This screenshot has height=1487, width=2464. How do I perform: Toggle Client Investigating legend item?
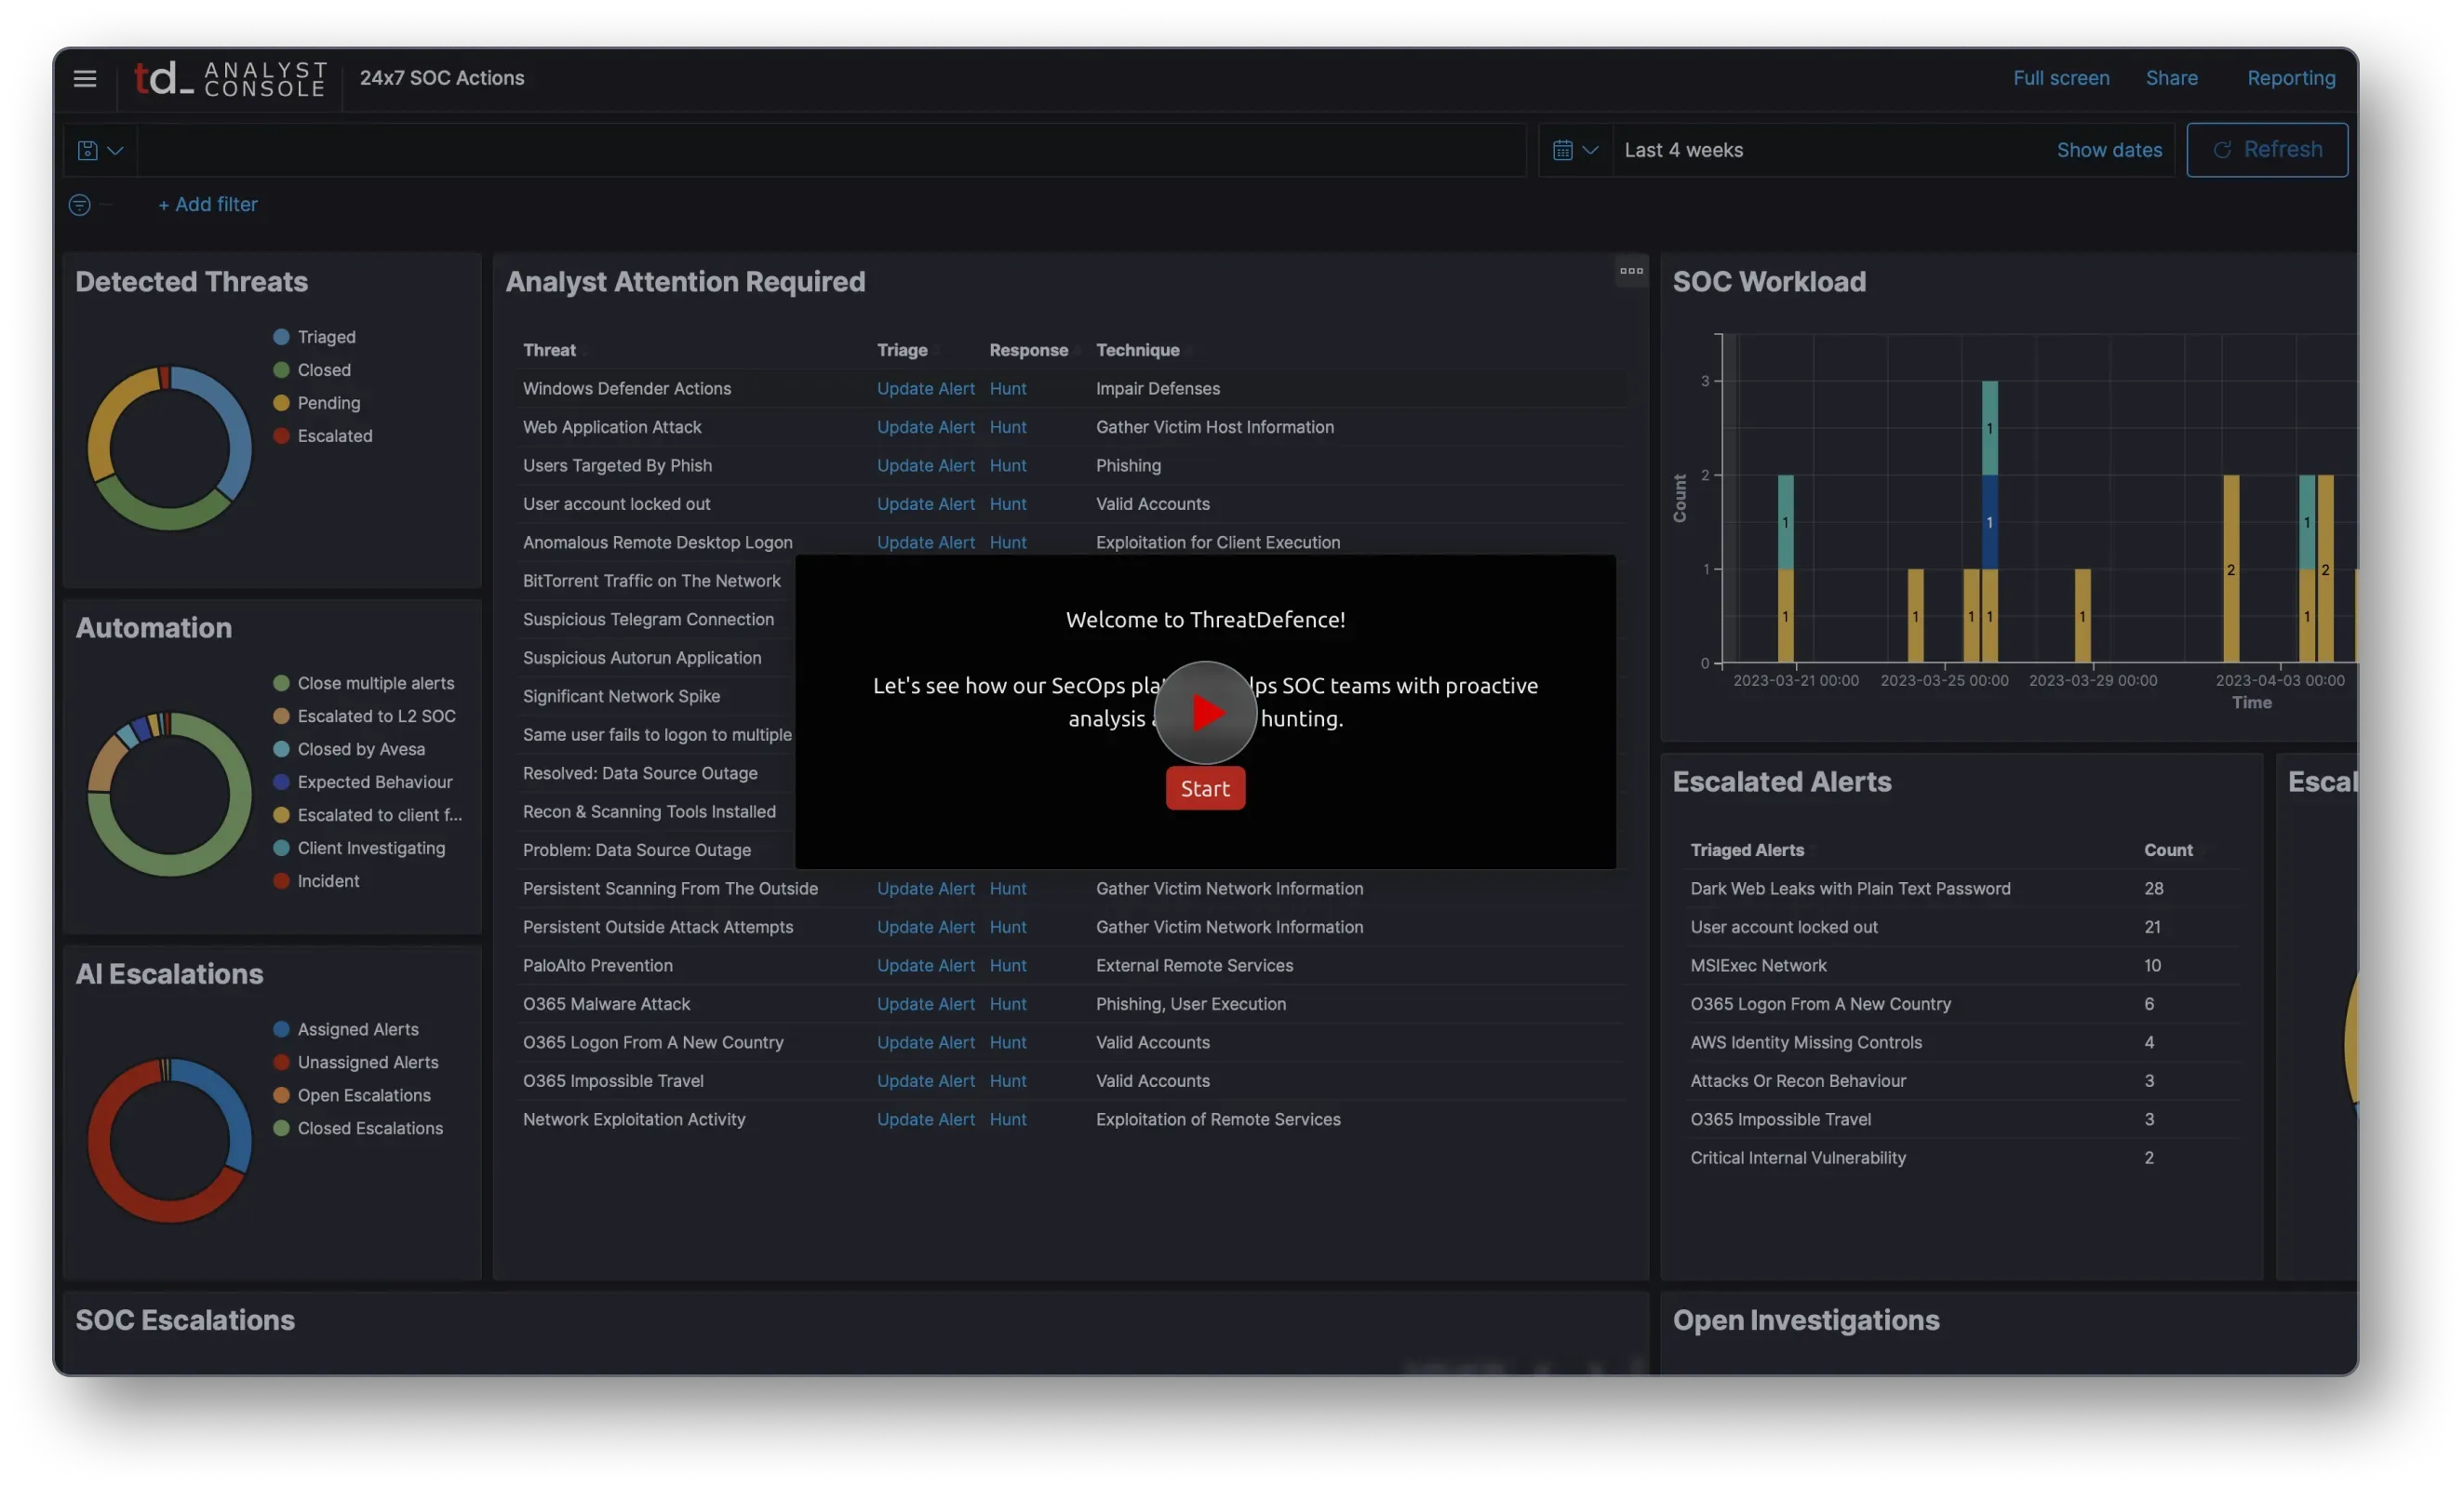coord(360,848)
